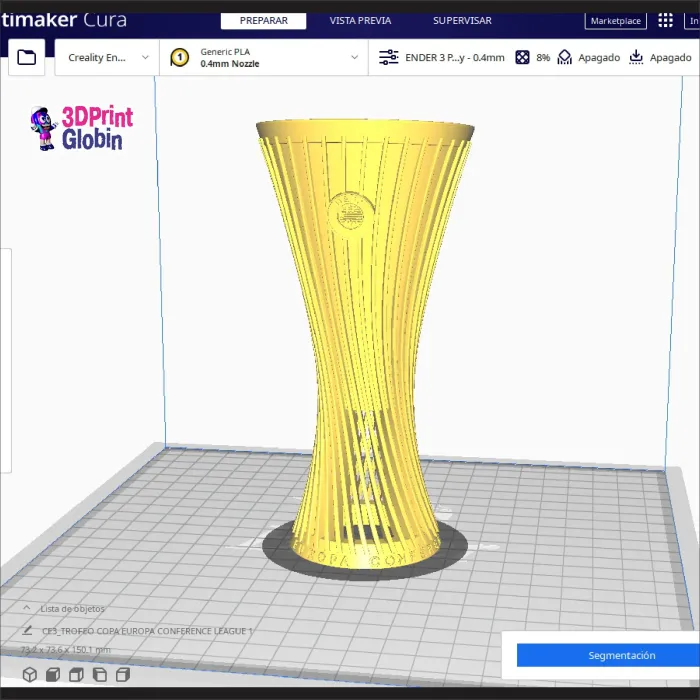This screenshot has width=700, height=700.
Task: Switch to left view cube icon
Action: (x=99, y=675)
